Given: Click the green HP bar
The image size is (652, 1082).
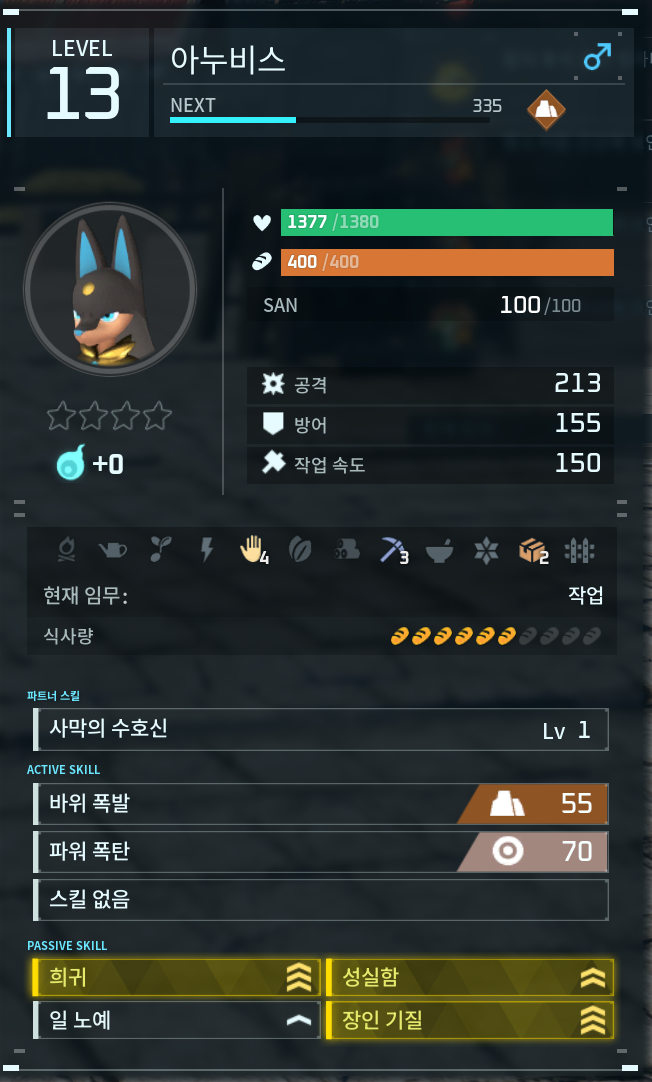Looking at the screenshot, I should point(446,222).
